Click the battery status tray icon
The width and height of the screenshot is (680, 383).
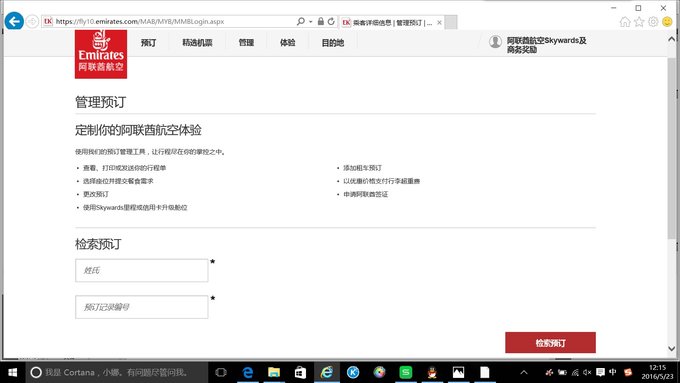tap(562, 372)
